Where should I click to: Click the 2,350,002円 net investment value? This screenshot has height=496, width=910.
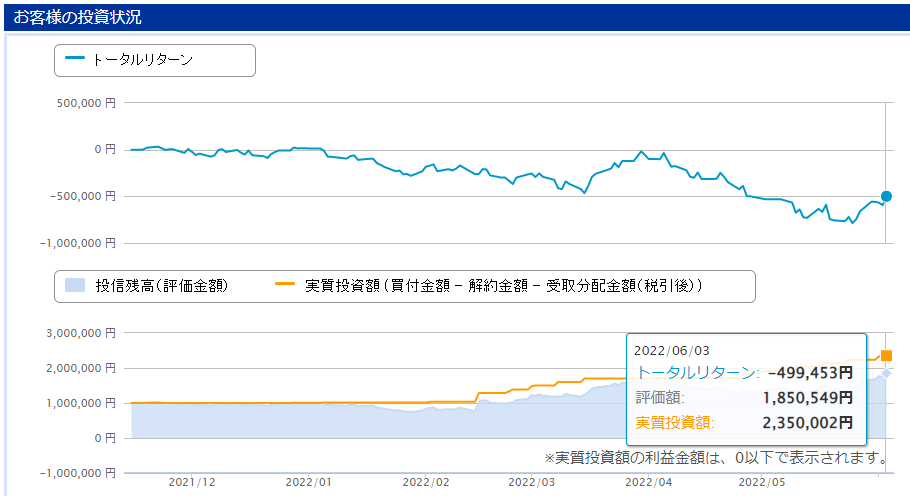click(x=808, y=422)
